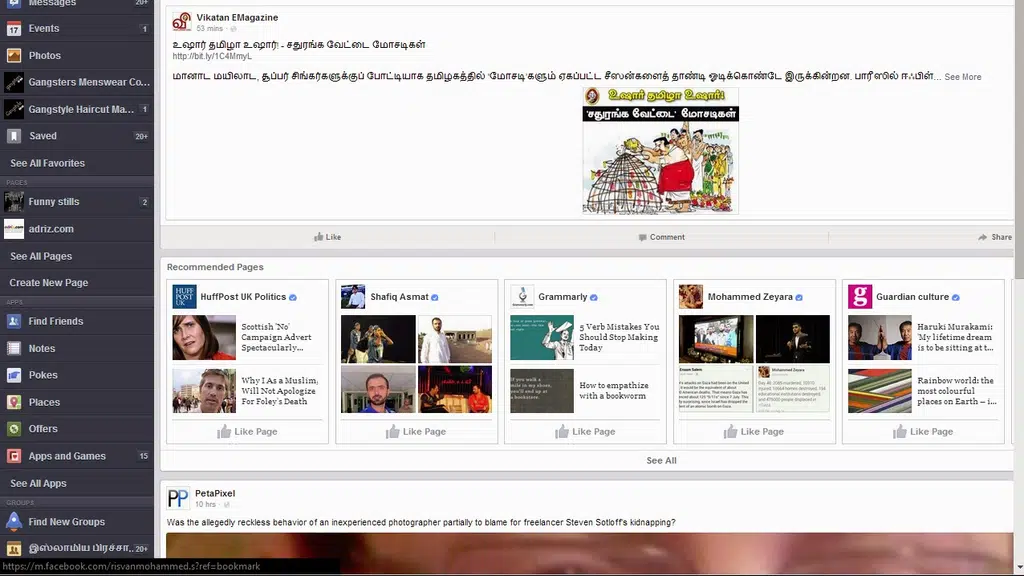Open Haruki Murakami article
The image size is (1024, 576).
955,337
